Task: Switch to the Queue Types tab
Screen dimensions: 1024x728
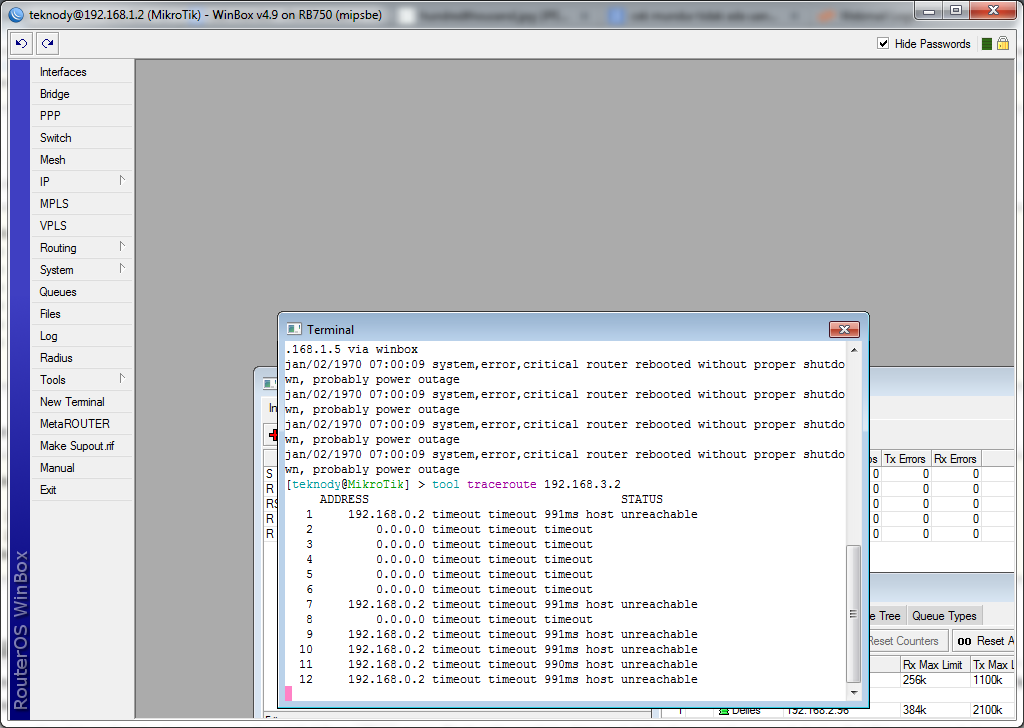Action: (943, 616)
